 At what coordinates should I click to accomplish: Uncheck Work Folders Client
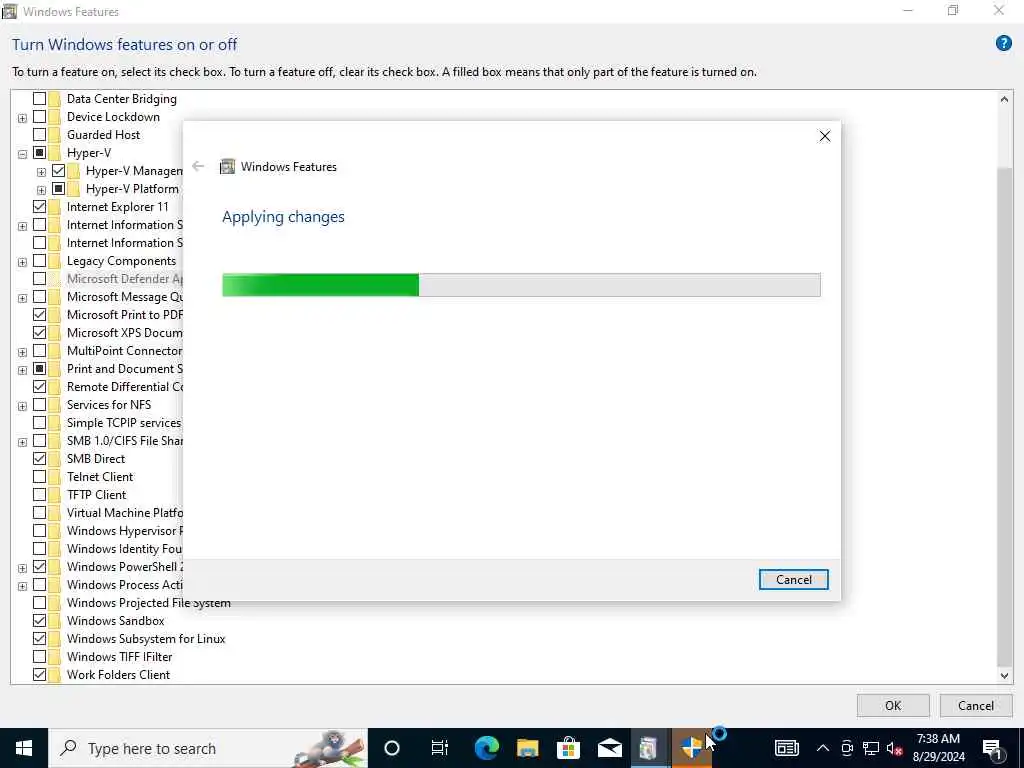pos(39,675)
